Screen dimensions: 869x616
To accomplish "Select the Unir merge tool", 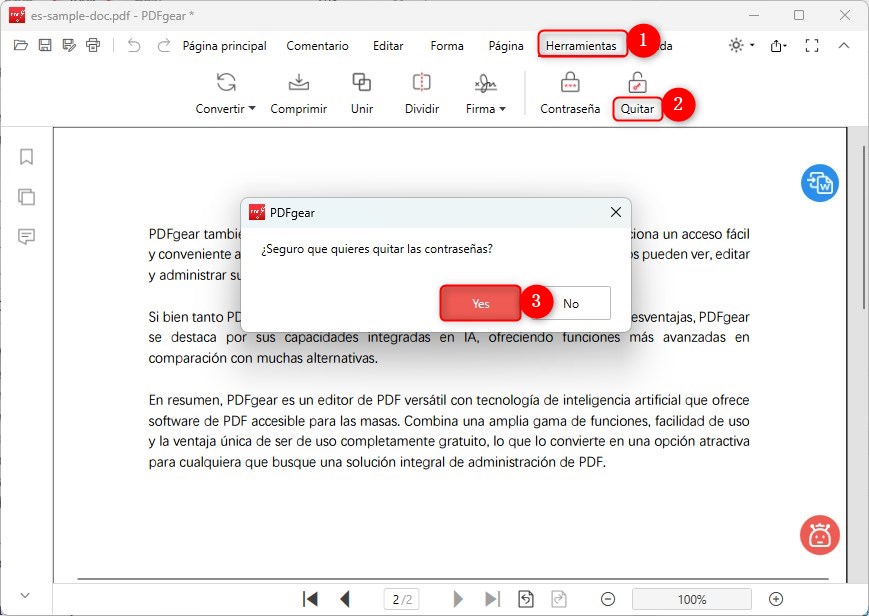I will tap(362, 94).
